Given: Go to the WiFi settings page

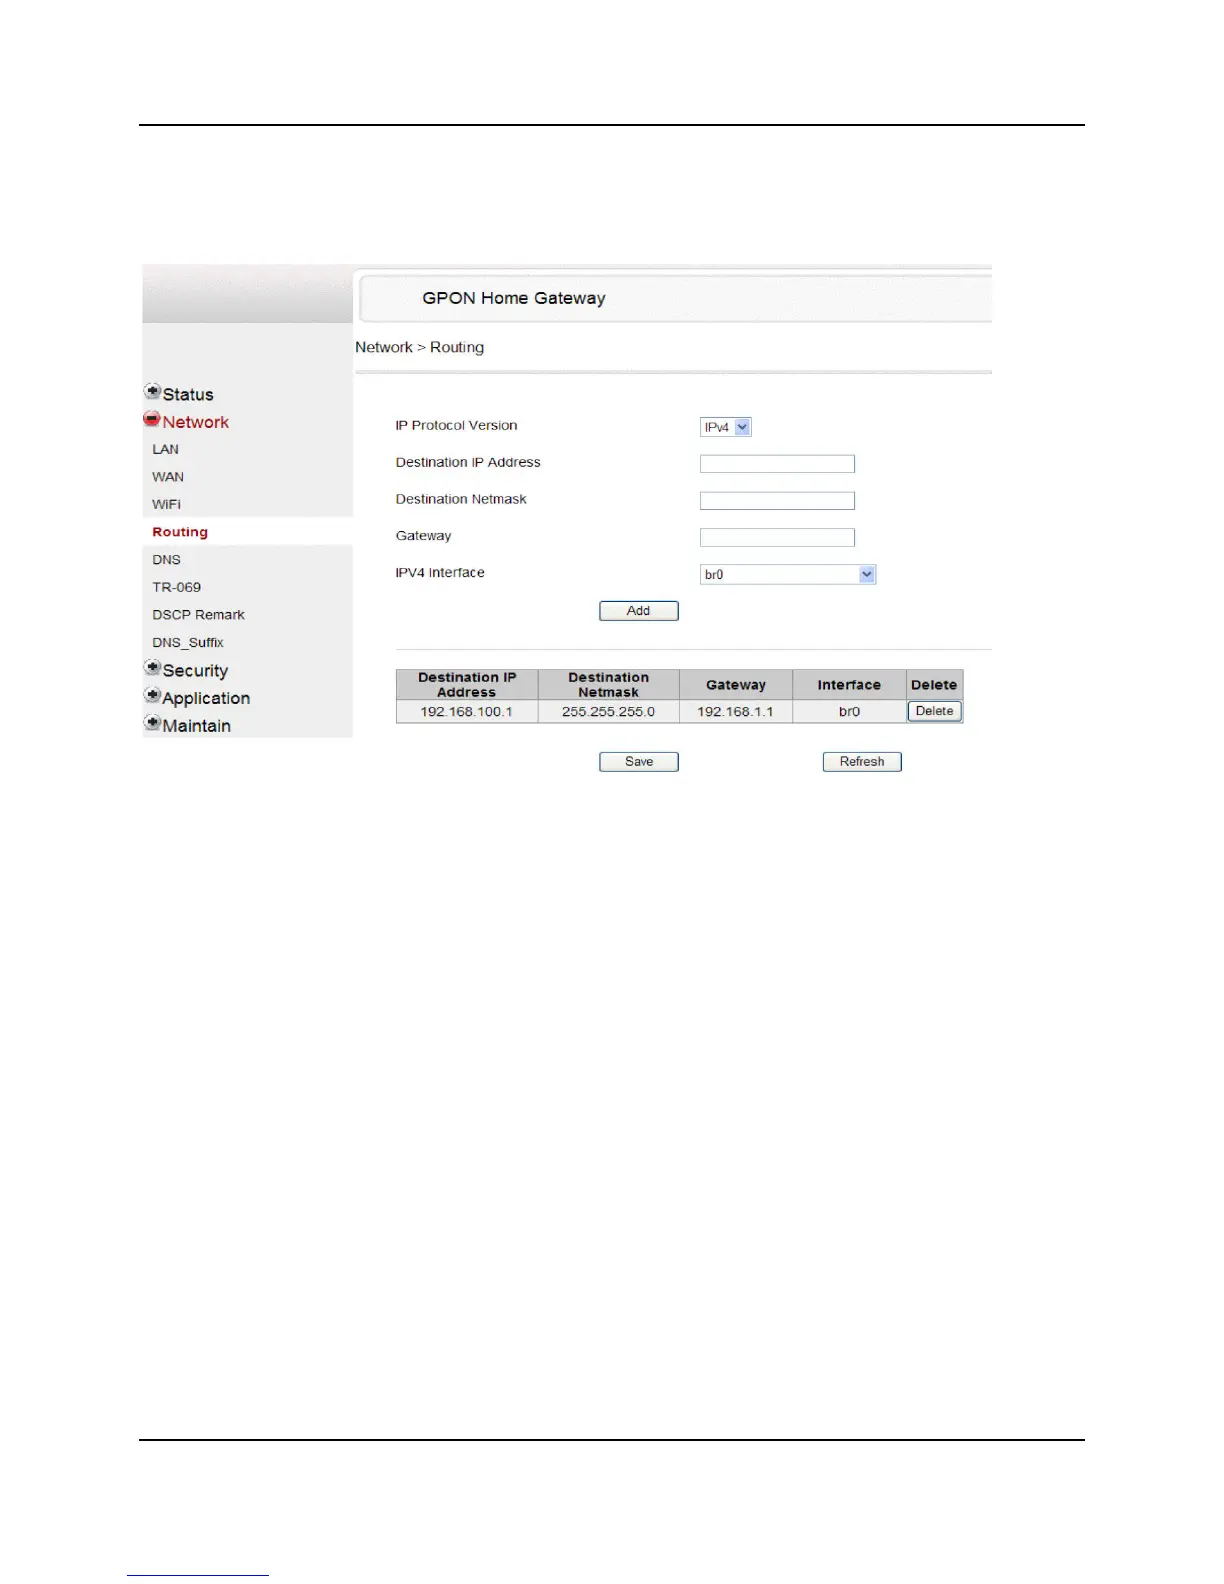Looking at the screenshot, I should point(167,504).
